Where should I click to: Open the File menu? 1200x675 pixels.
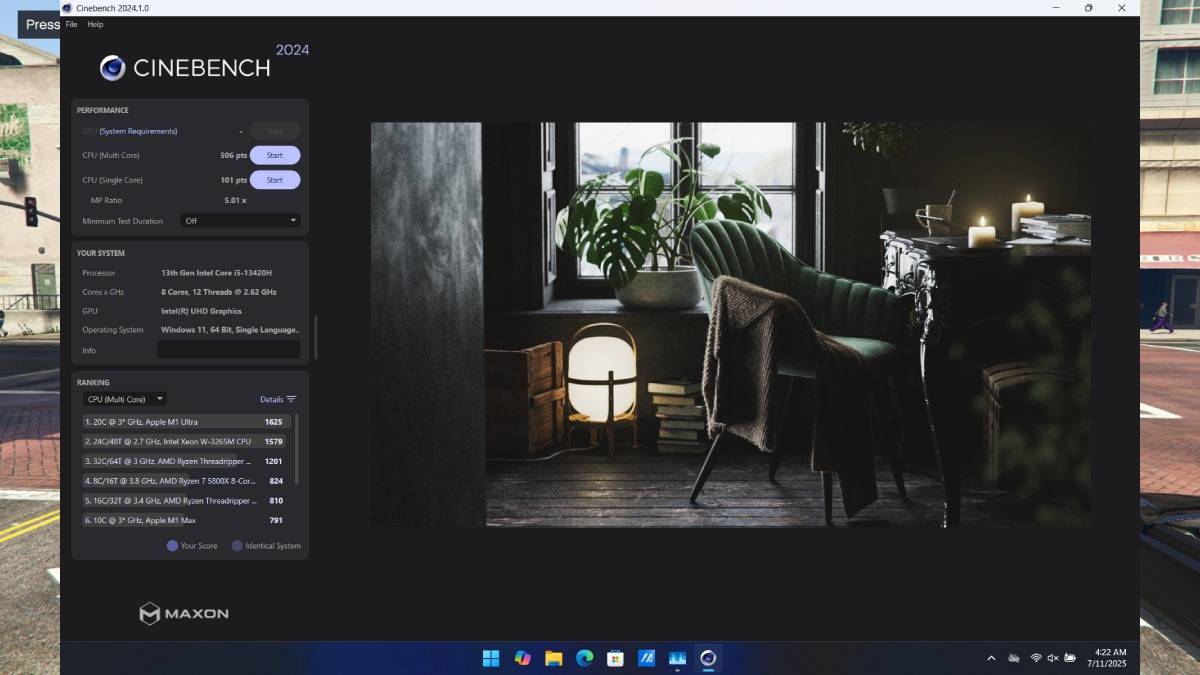(71, 24)
